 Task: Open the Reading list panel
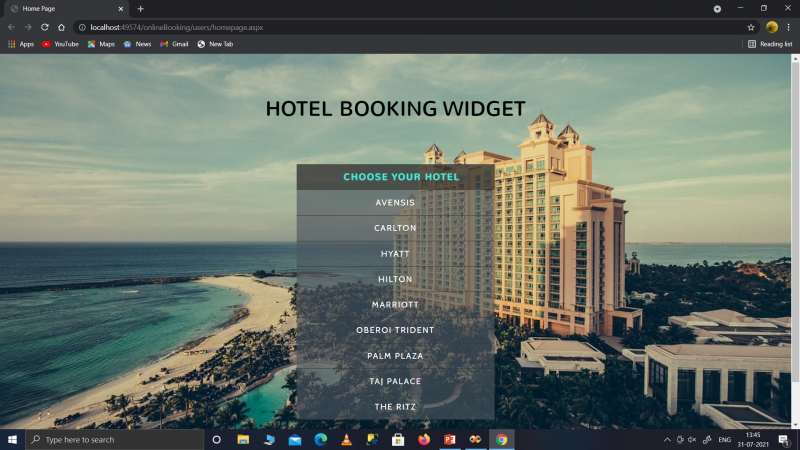coord(770,44)
